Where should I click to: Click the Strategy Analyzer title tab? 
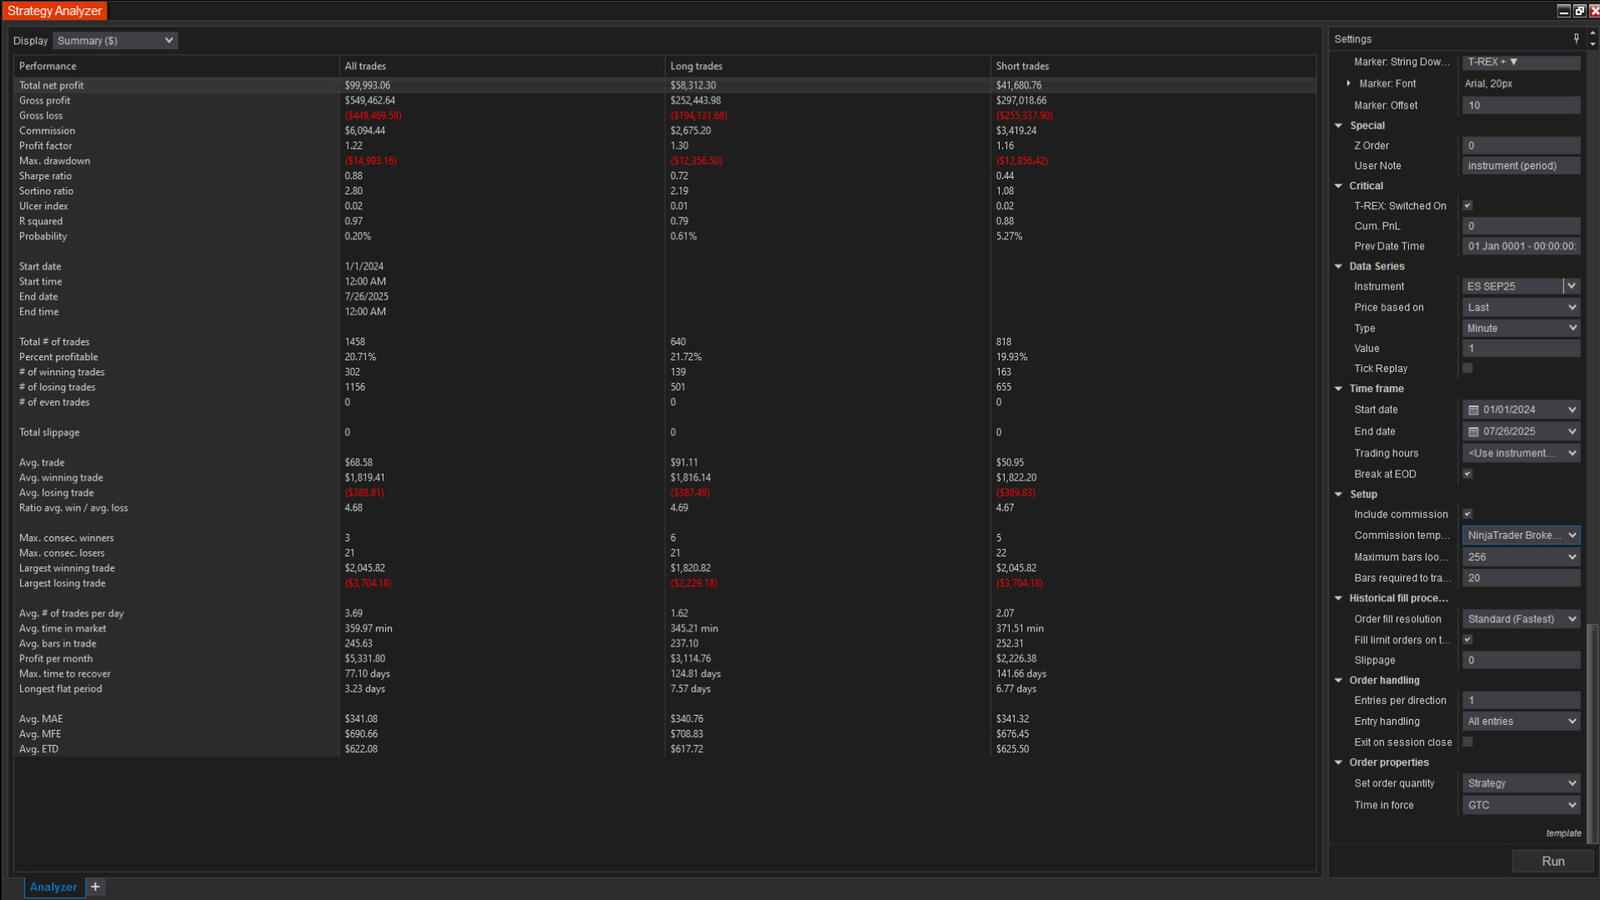tap(54, 11)
